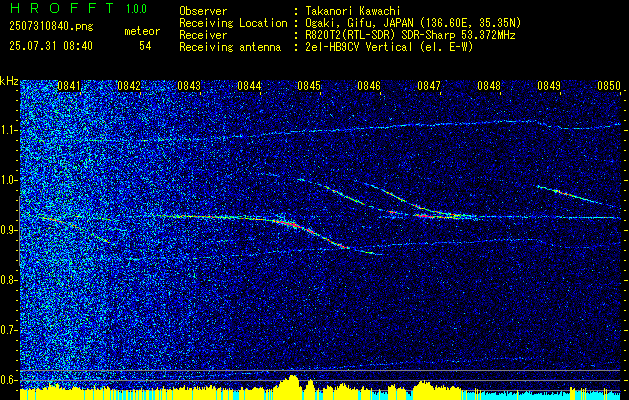This screenshot has height=400, width=629.
Task: Click the 0844 time marker
Action: click(249, 86)
